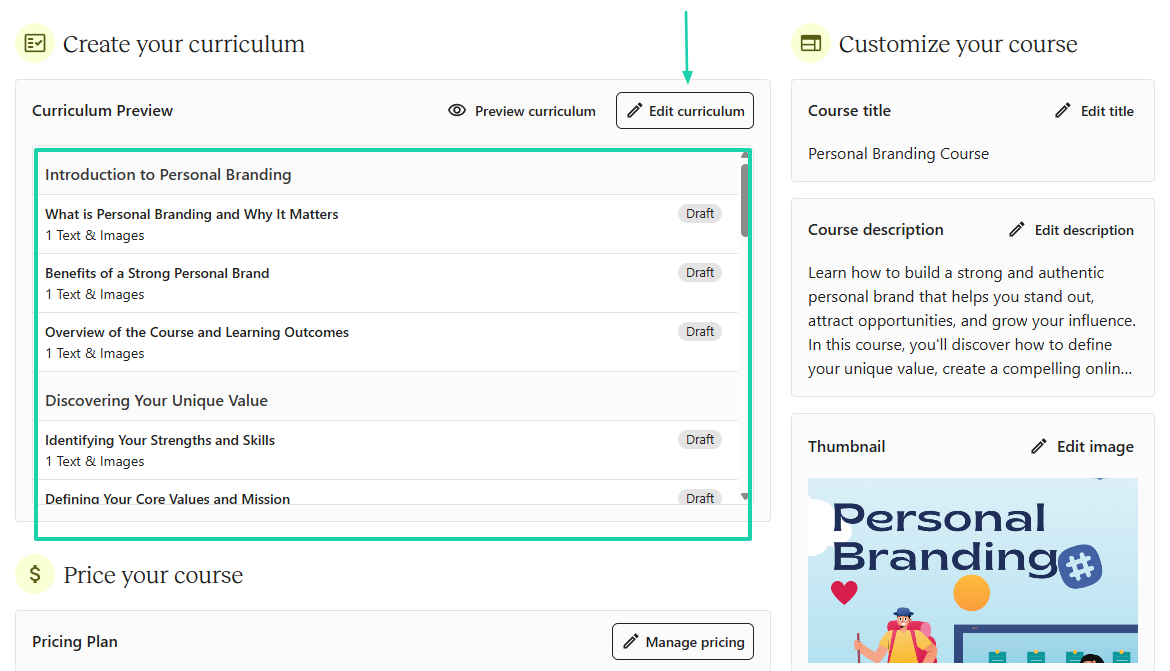Click the Personal Branding Course title text
Image resolution: width=1170 pixels, height=671 pixels.
point(898,154)
